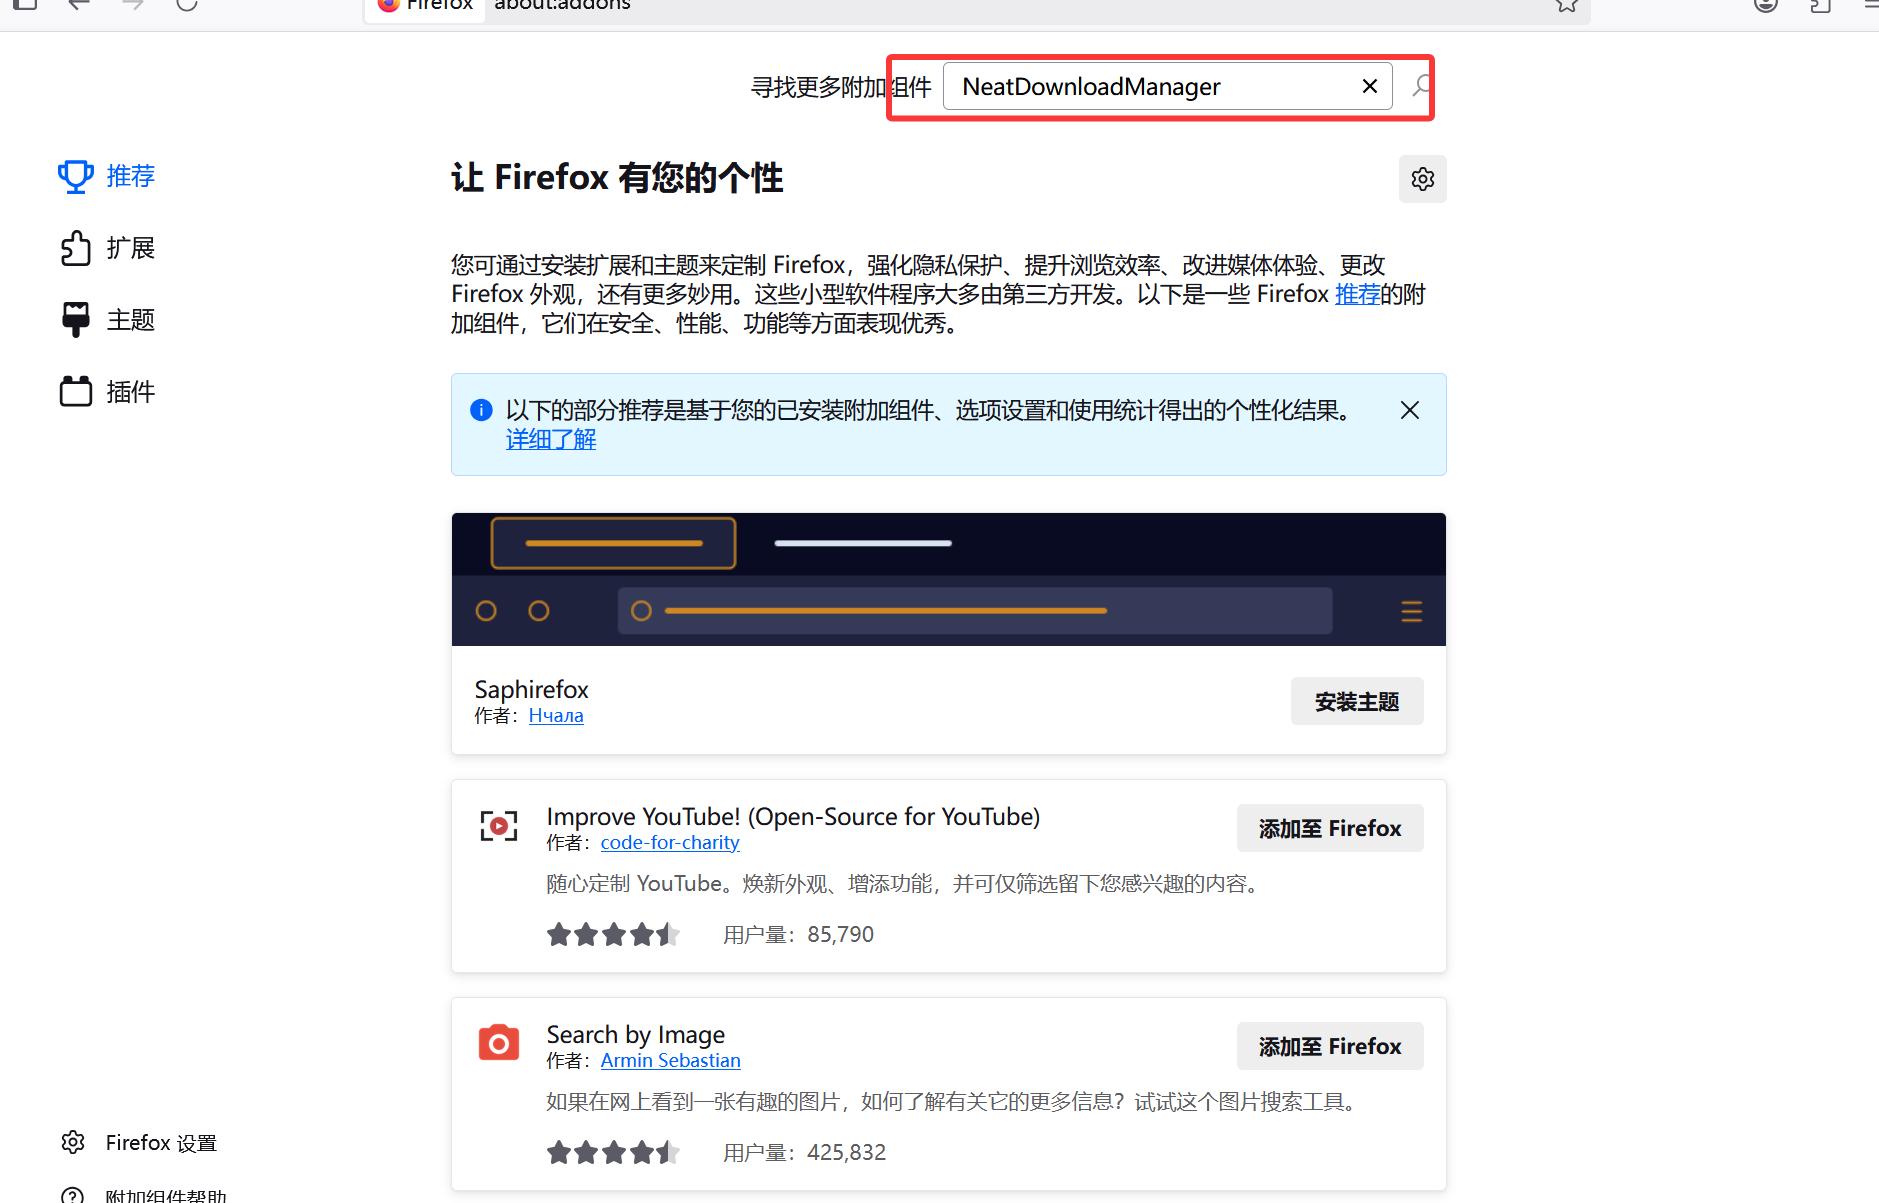Image resolution: width=1879 pixels, height=1203 pixels.
Task: Clear the NeatDownloadManager search text
Action: [x=1370, y=86]
